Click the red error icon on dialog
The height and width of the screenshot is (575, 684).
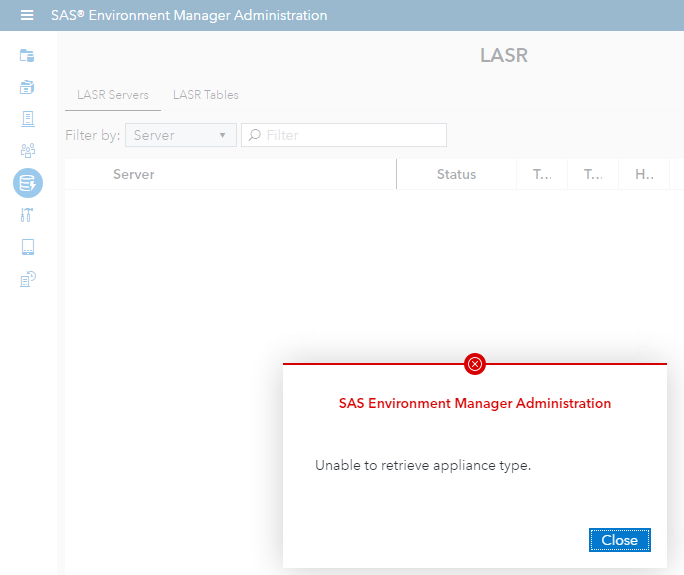pos(475,364)
